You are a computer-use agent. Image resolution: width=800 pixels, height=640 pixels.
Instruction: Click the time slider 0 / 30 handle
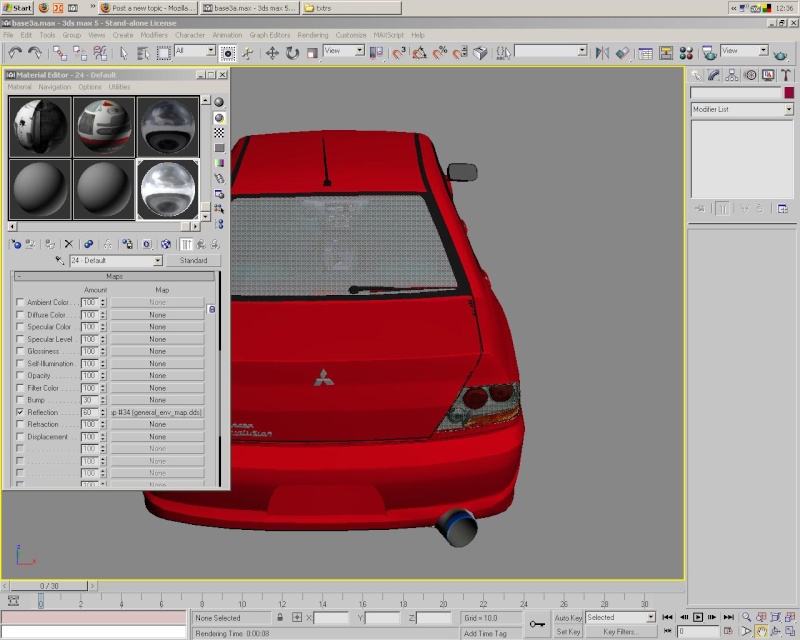click(49, 586)
